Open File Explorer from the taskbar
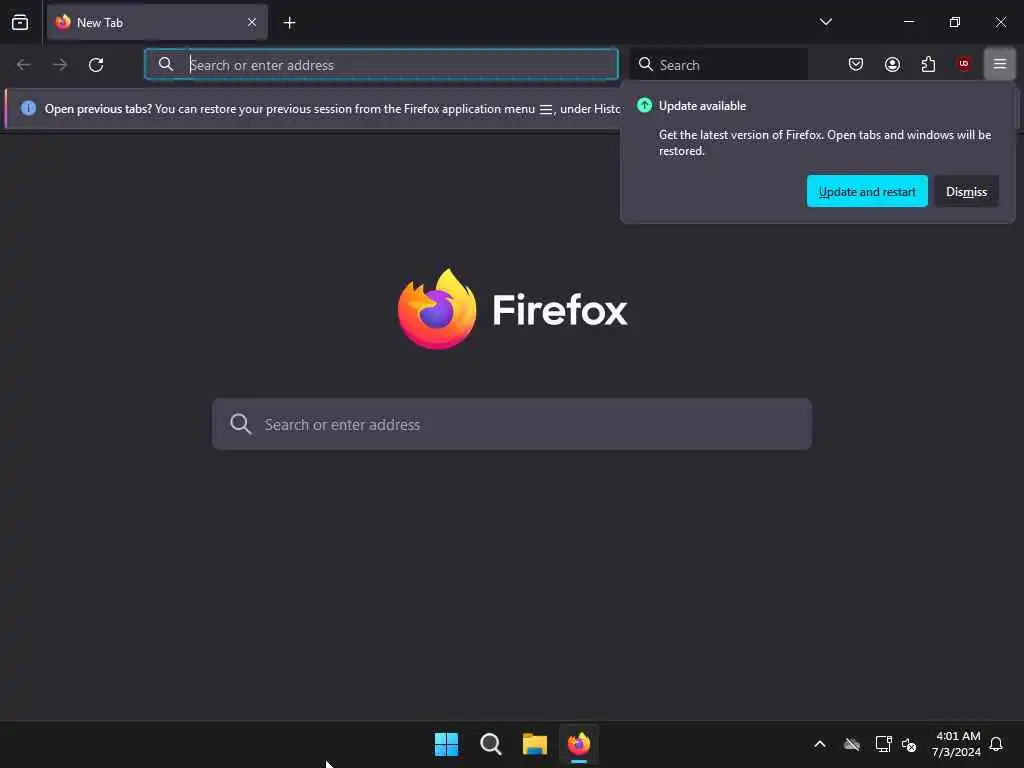Image resolution: width=1024 pixels, height=768 pixels. pyautogui.click(x=535, y=744)
